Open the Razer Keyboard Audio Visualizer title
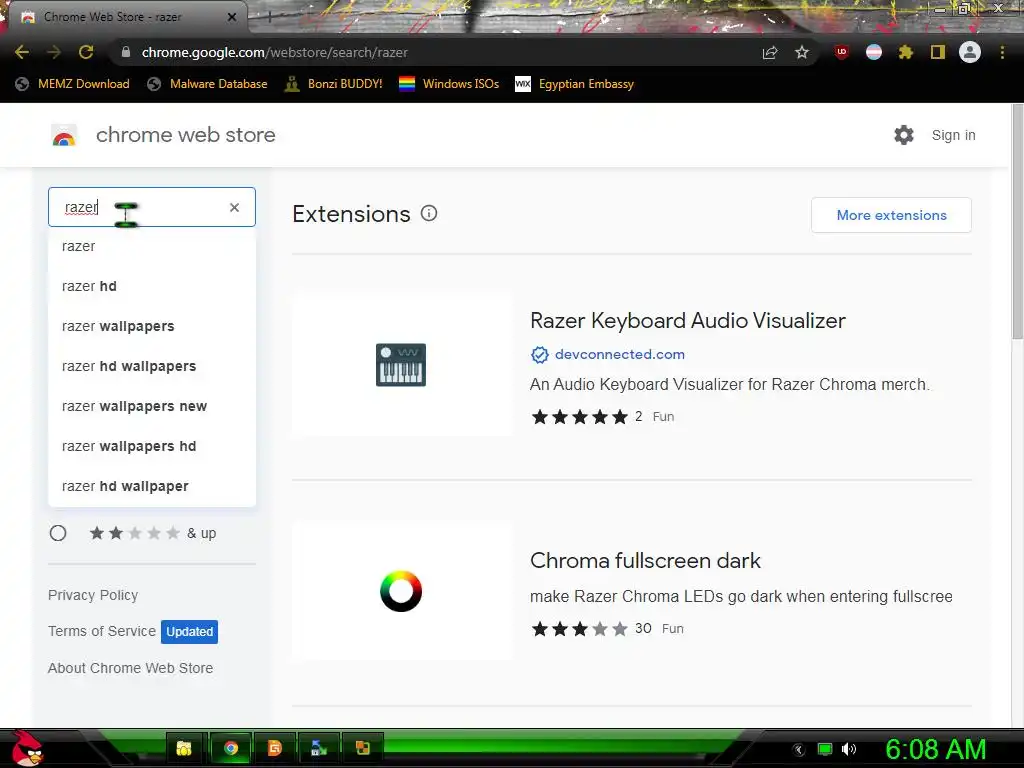This screenshot has height=768, width=1024. click(x=688, y=321)
